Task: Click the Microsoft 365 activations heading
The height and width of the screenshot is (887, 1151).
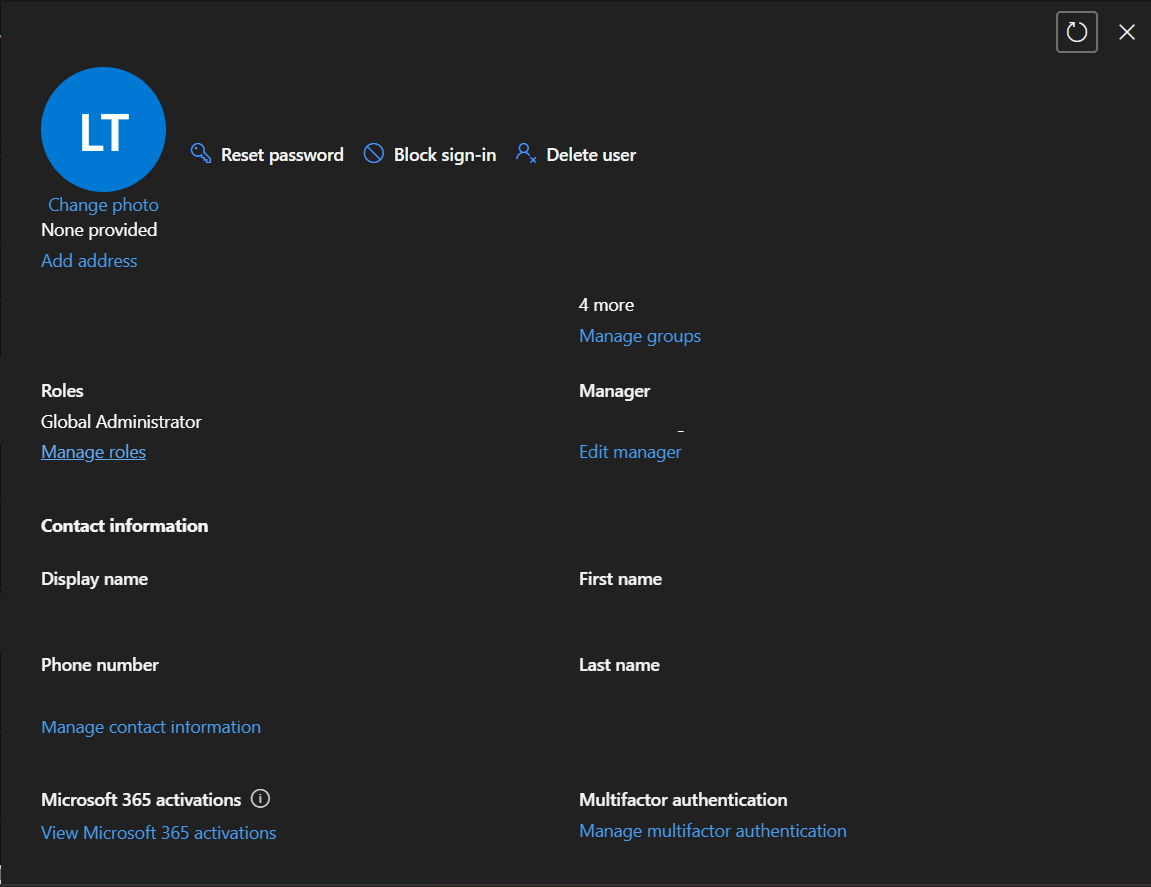Action: 141,800
